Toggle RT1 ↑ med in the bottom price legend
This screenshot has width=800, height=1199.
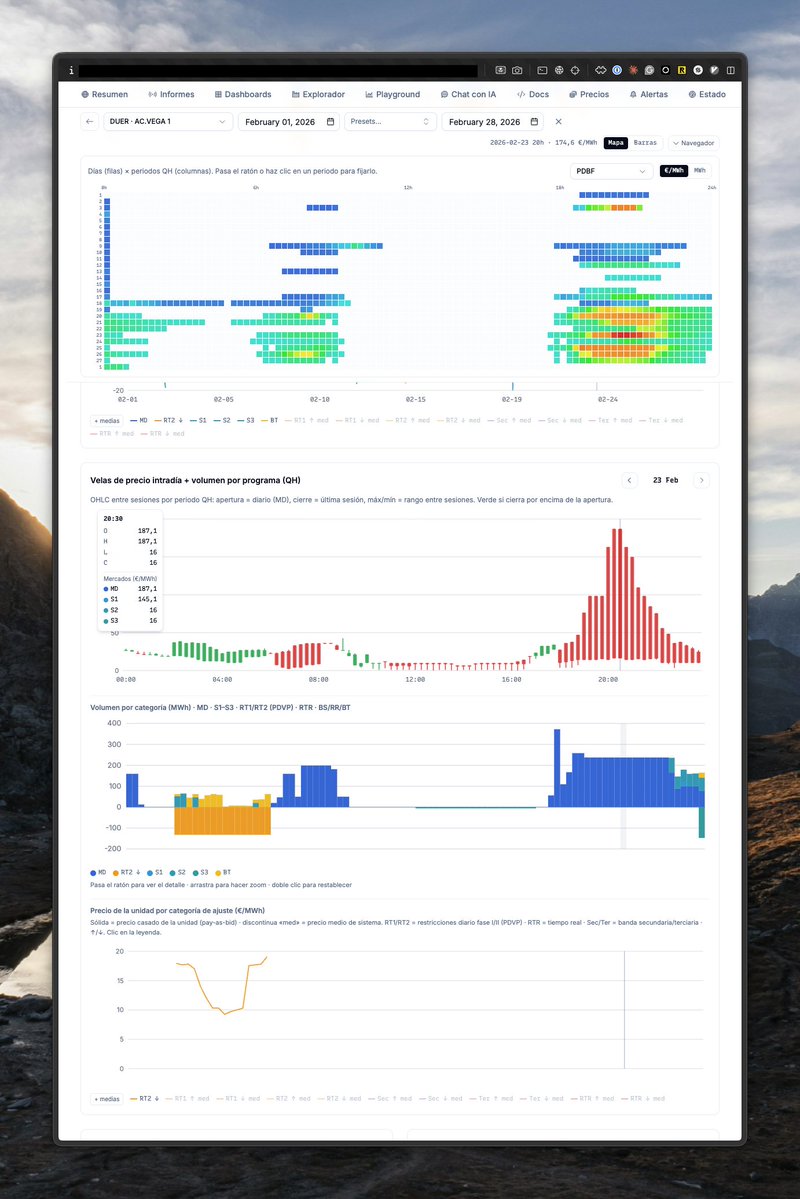coord(187,1099)
